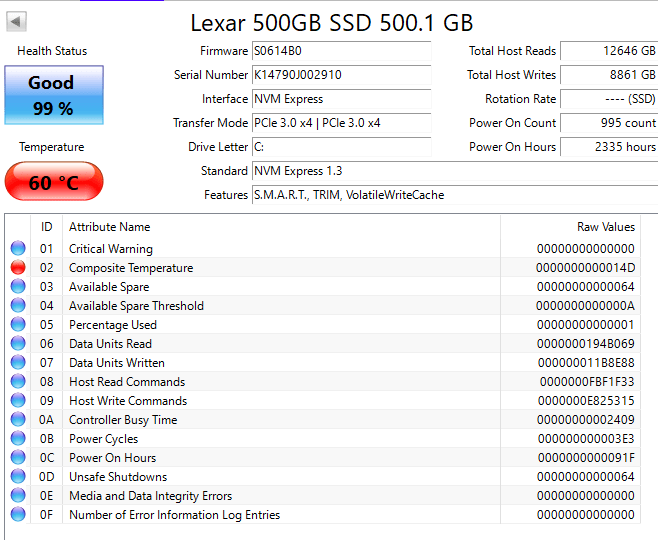The width and height of the screenshot is (658, 540).
Task: Select the Available Spare attribute name
Action: (109, 287)
